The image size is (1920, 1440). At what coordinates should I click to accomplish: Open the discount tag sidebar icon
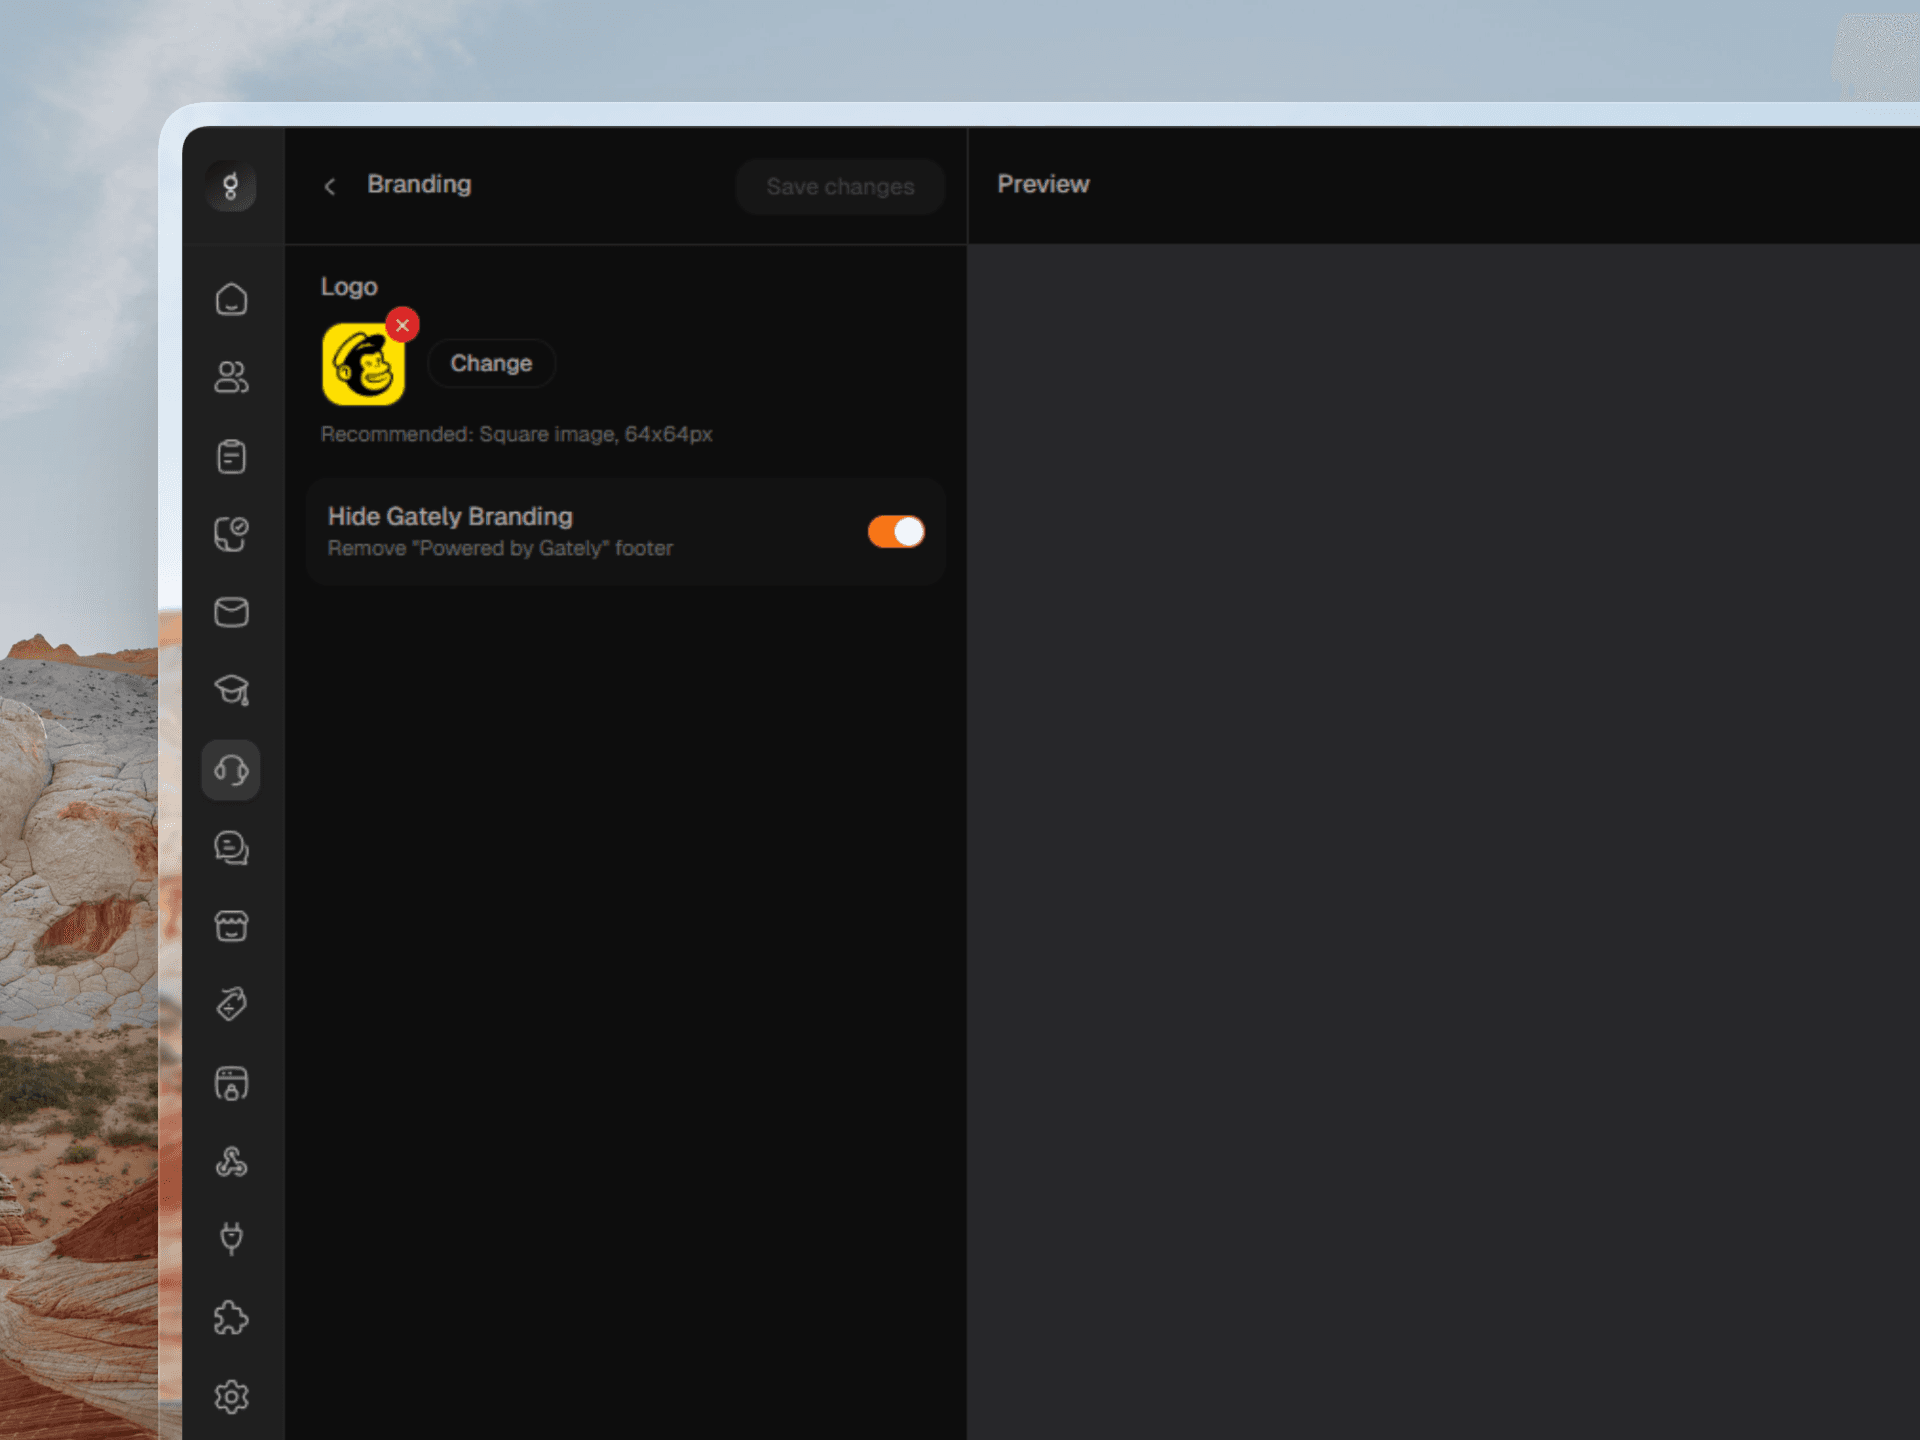[231, 1004]
